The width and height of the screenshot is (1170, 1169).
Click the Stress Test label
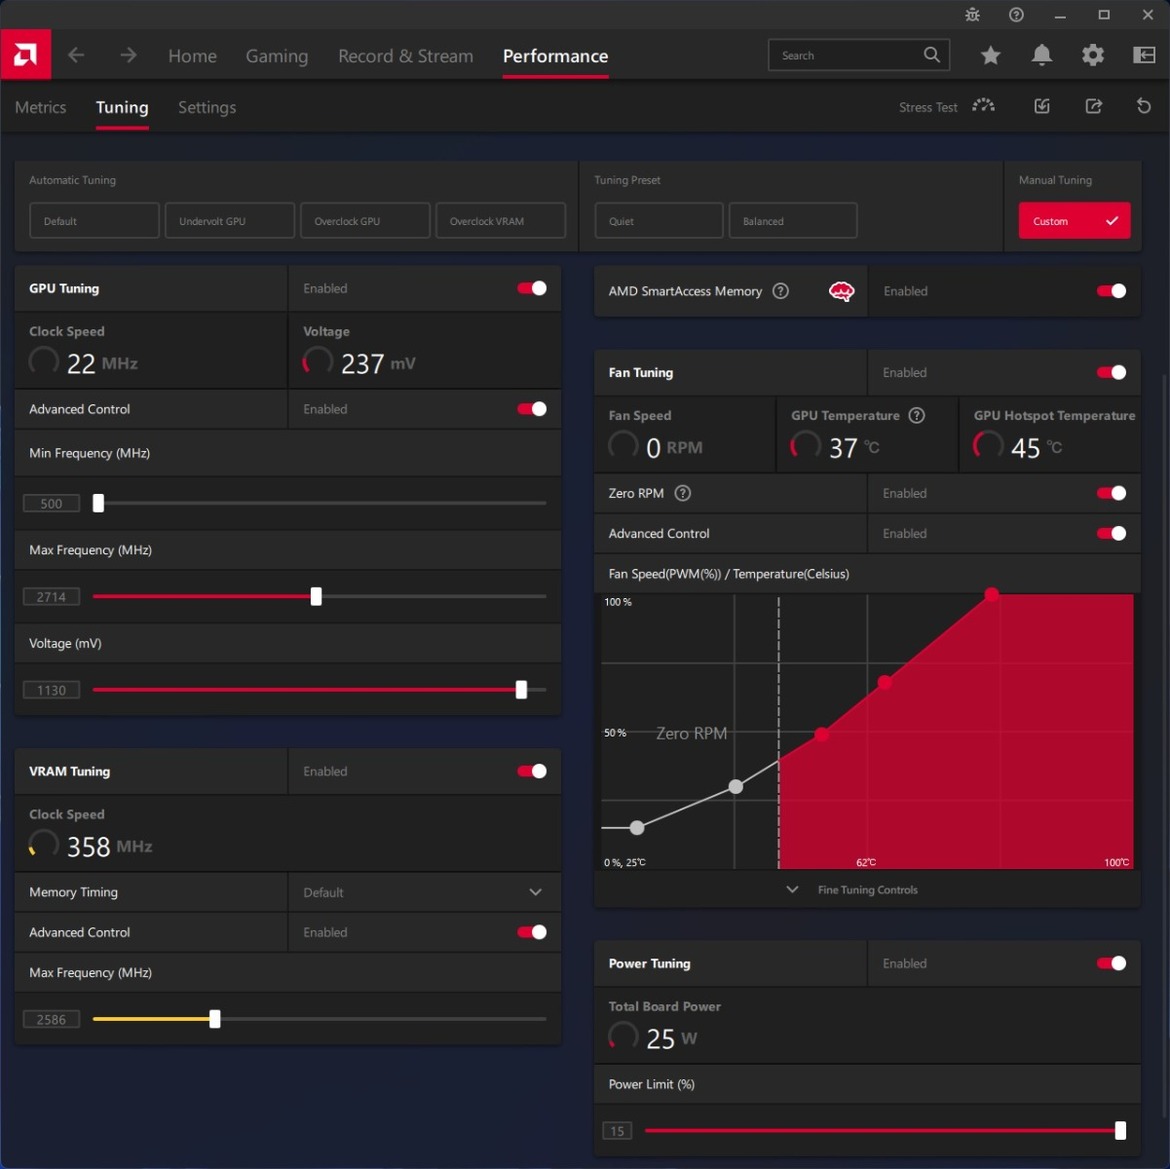click(927, 107)
